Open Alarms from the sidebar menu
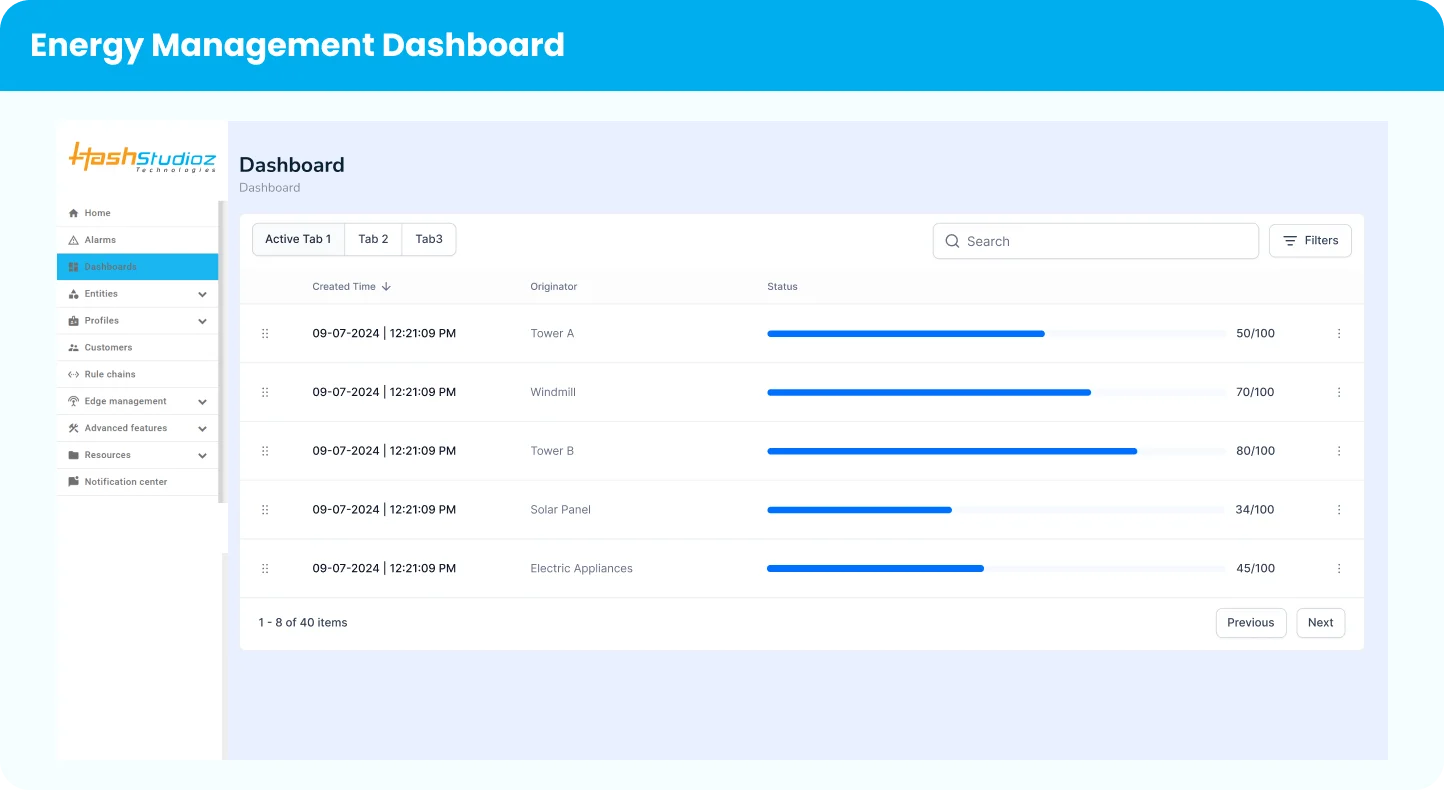The image size is (1444, 790). (137, 240)
